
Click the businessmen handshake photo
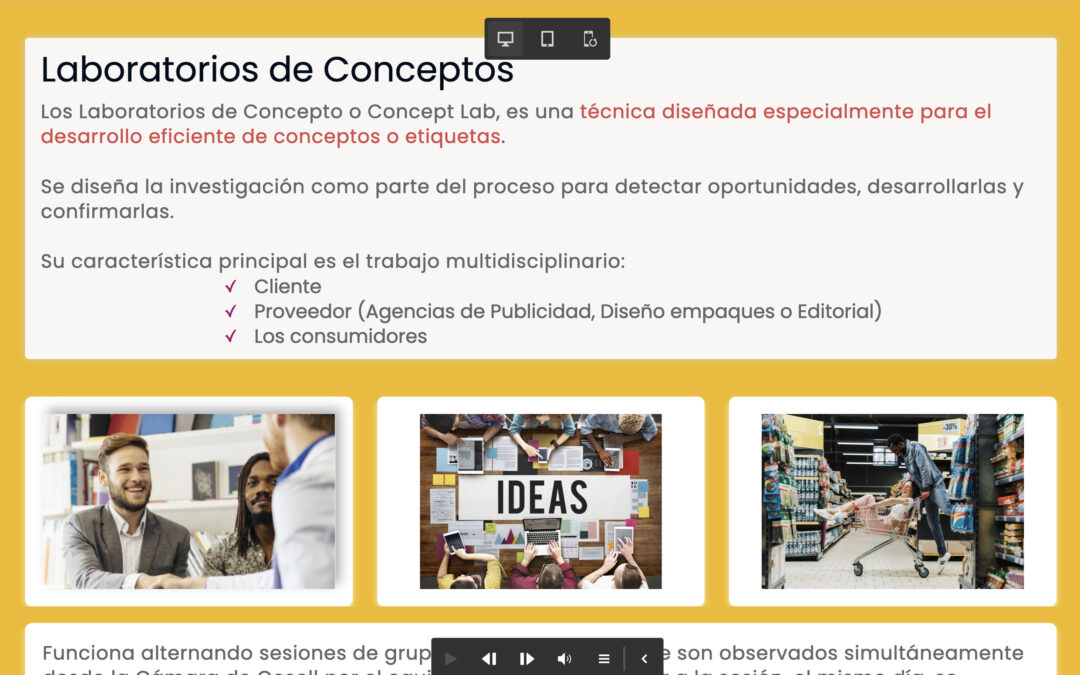[x=189, y=501]
